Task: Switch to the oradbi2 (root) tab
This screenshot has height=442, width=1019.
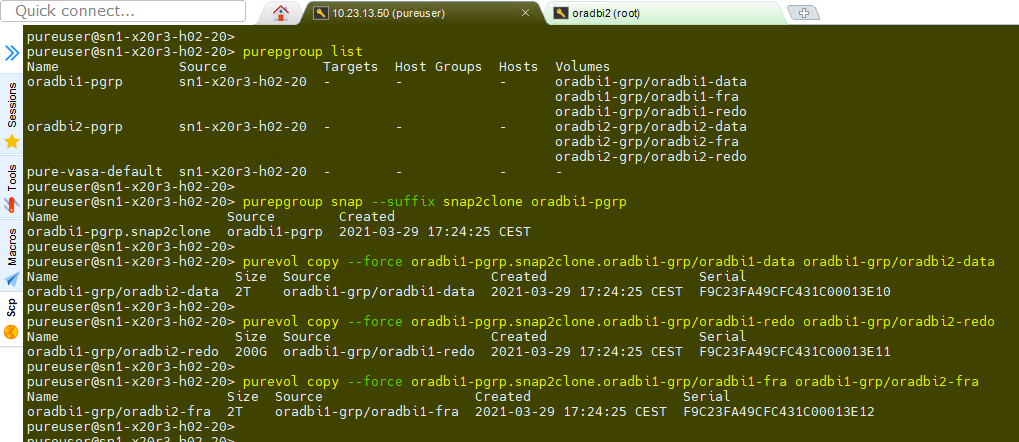Action: pos(663,13)
